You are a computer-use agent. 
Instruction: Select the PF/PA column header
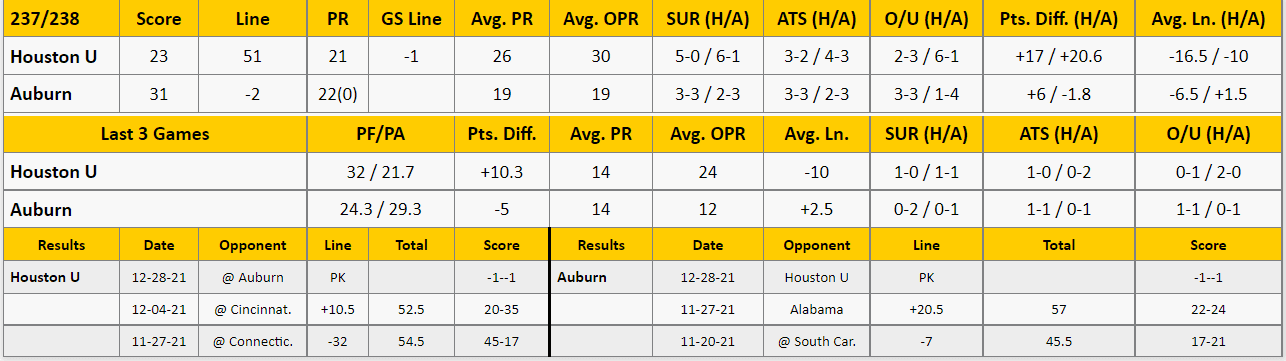[381, 134]
